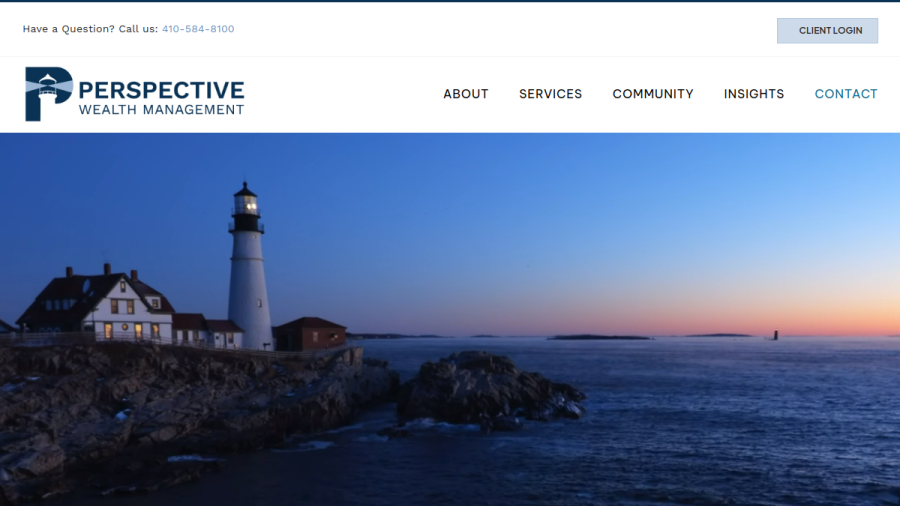Go to the Services menu item
Screen dimensions: 900x506
550,94
